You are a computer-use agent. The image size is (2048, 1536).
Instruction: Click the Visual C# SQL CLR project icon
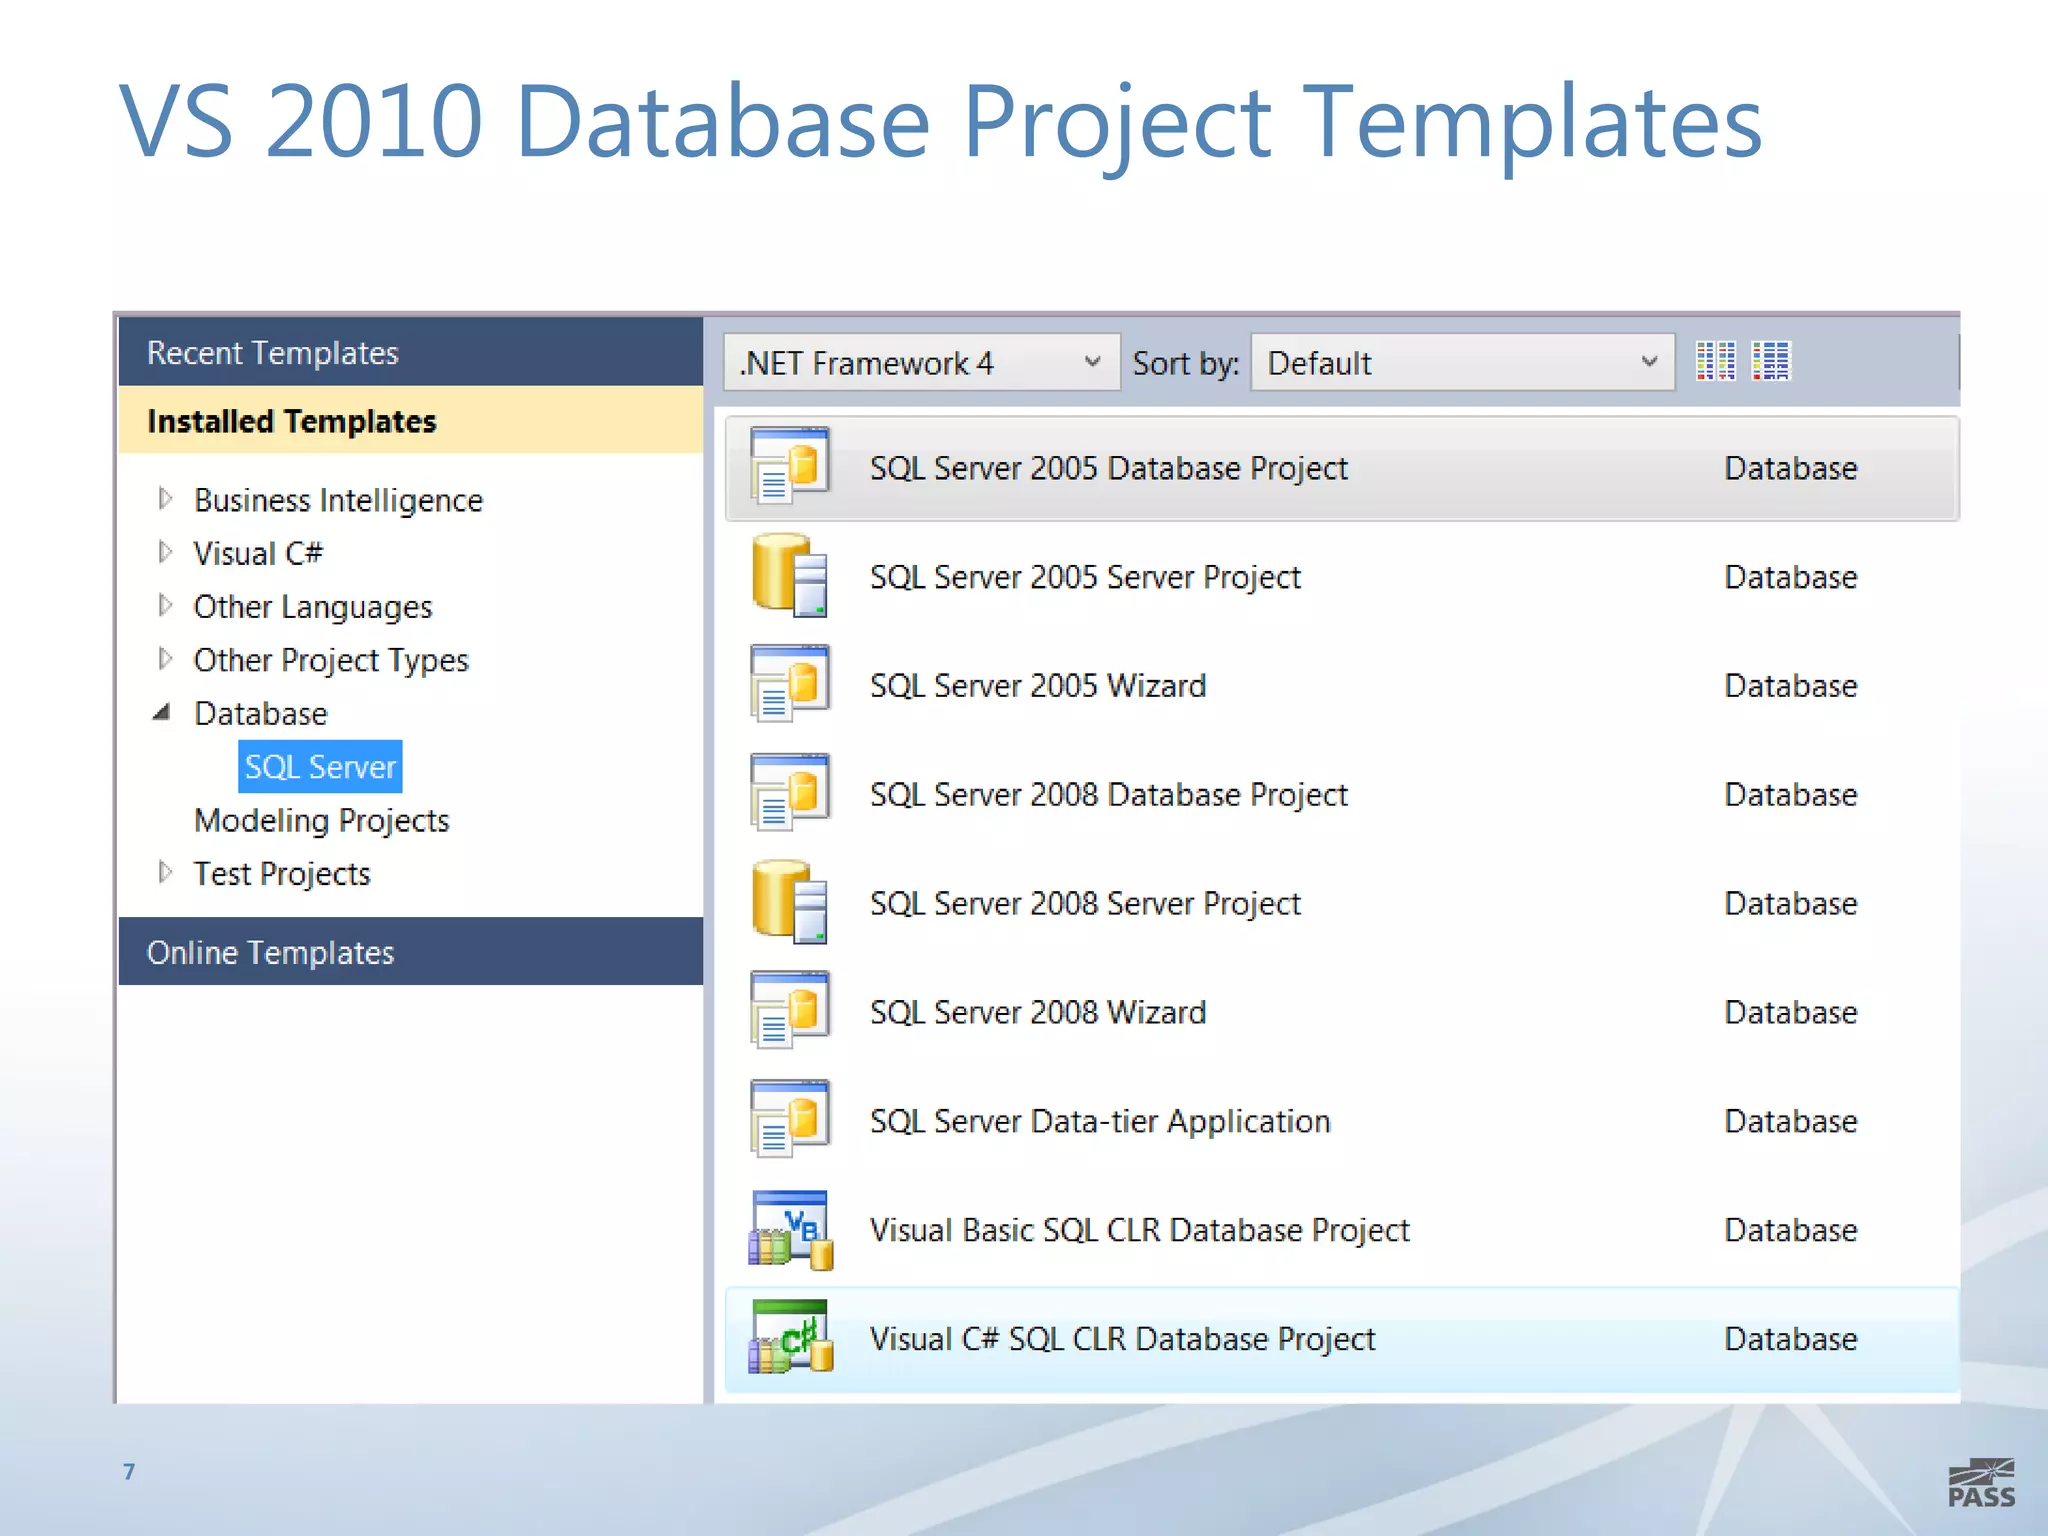click(791, 1338)
